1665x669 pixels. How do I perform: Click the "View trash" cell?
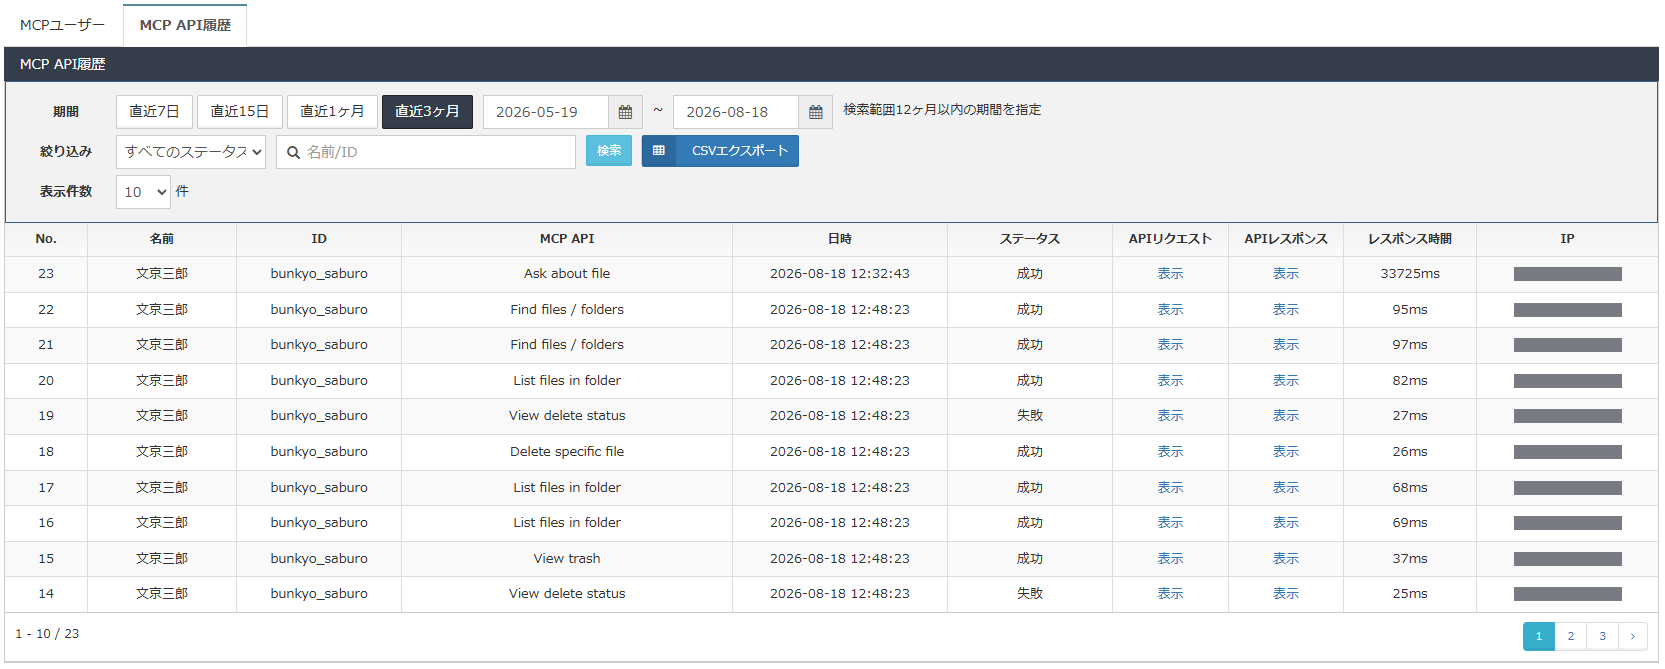[567, 559]
